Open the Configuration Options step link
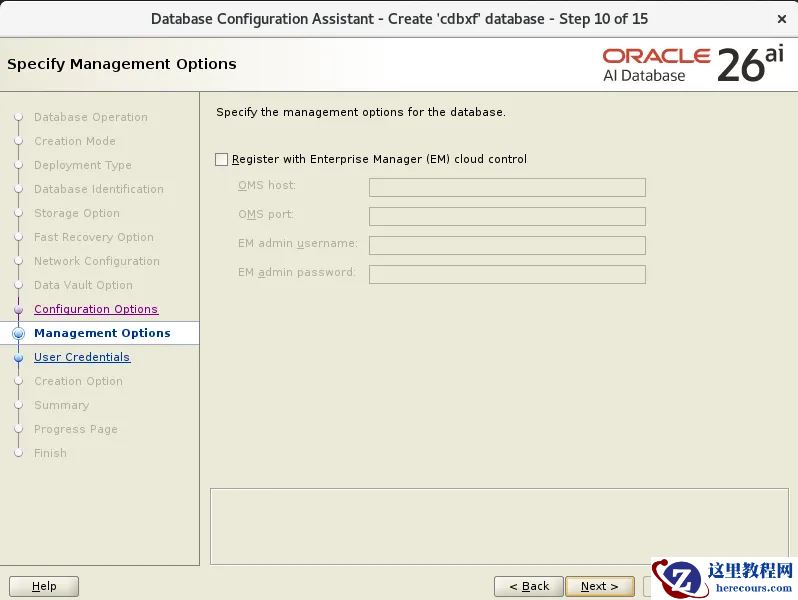This screenshot has height=600, width=798. click(96, 309)
